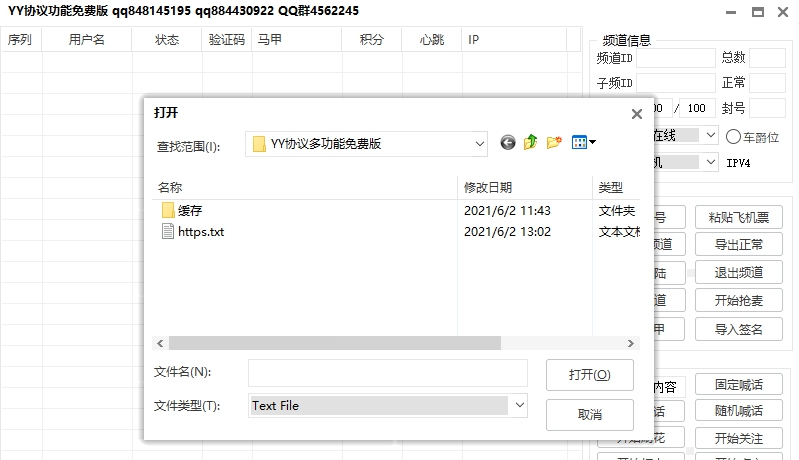The width and height of the screenshot is (799, 460).
Task: Sort files by 修改日期 column header
Action: point(525,187)
